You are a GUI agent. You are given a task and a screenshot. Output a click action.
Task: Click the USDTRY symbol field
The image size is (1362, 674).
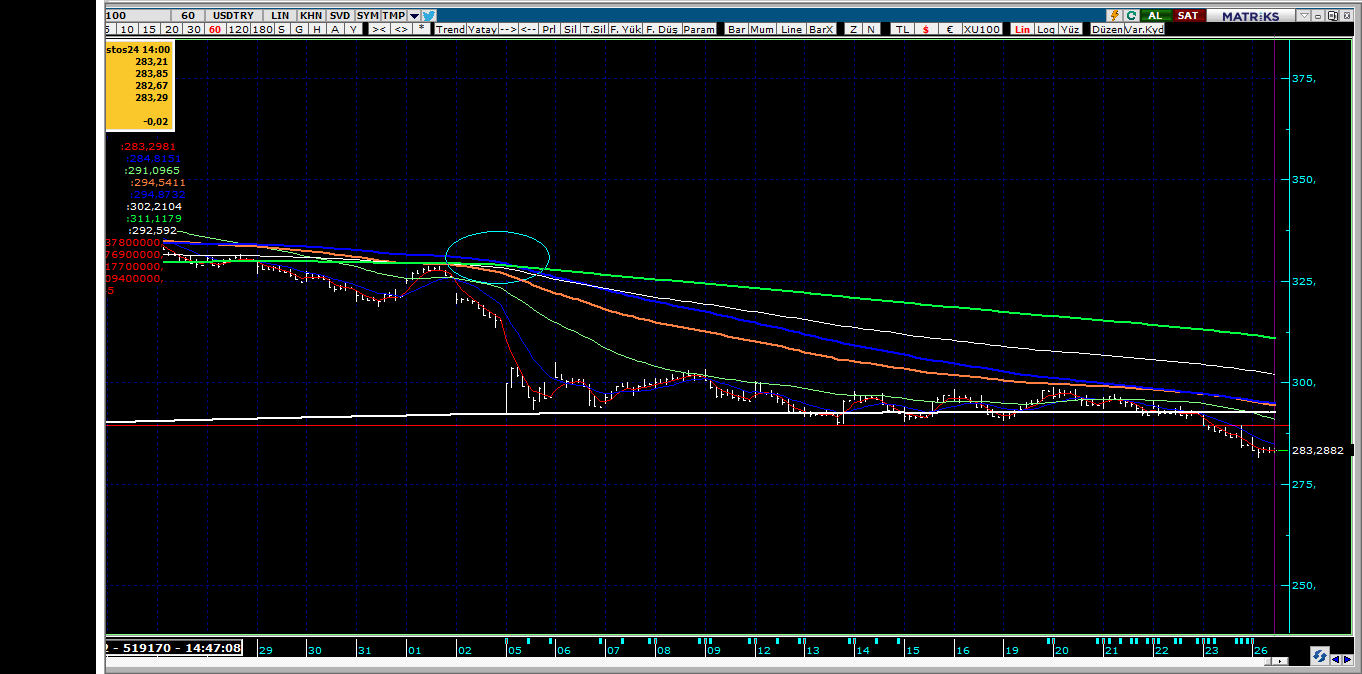[233, 15]
